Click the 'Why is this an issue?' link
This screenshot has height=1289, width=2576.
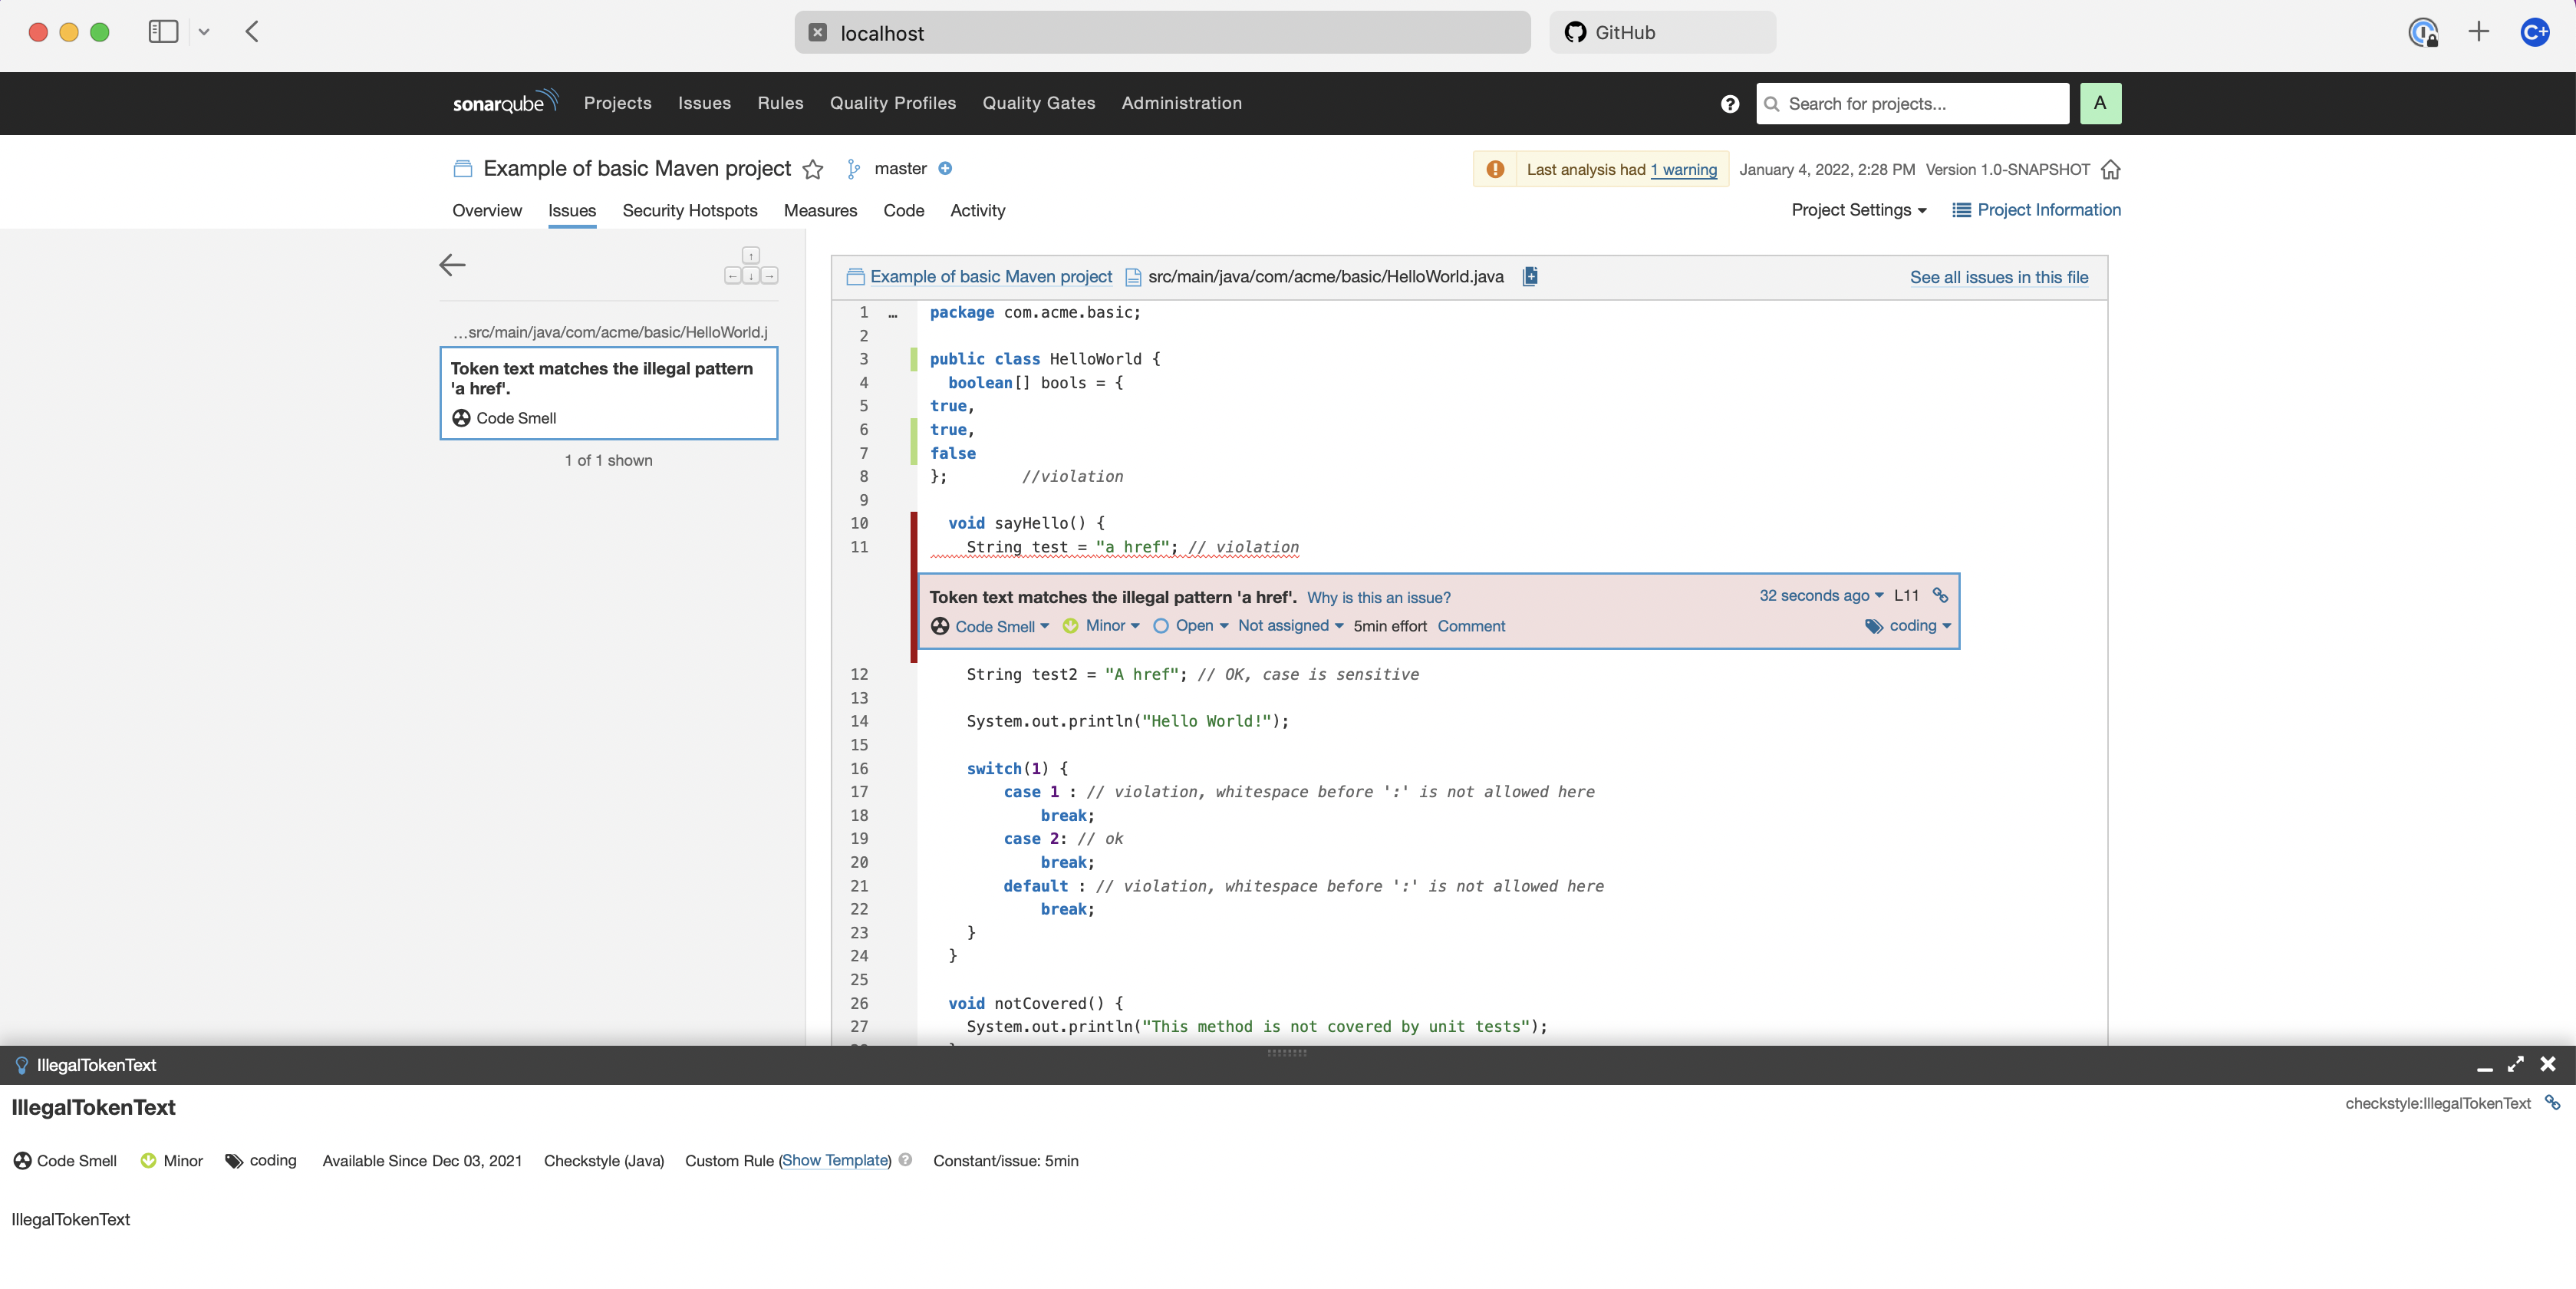coord(1378,597)
